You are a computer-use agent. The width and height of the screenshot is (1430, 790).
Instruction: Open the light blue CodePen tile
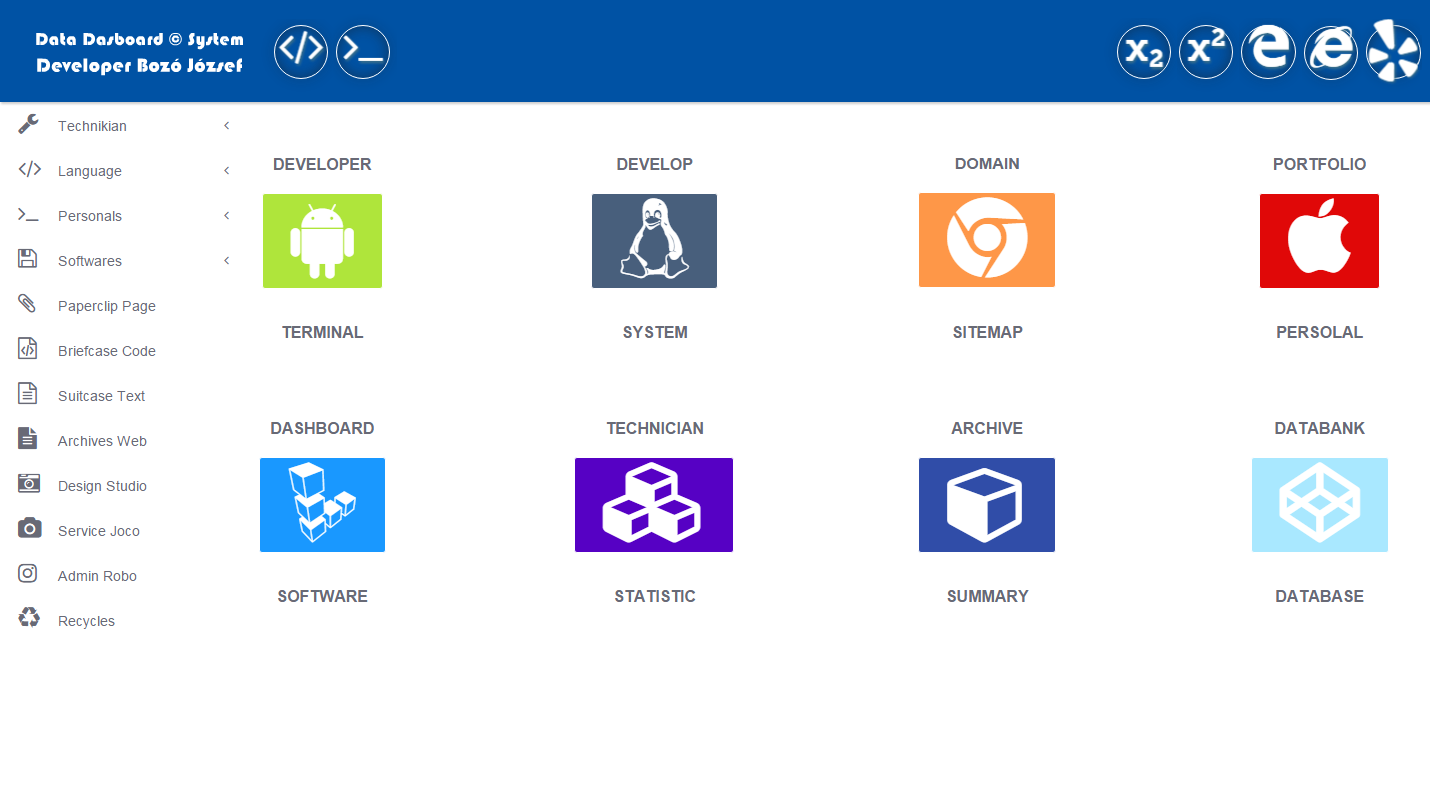[1320, 505]
